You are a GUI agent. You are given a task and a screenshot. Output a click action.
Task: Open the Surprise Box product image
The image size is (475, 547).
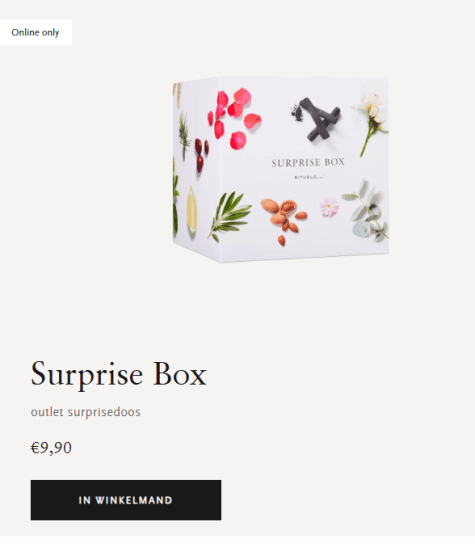[x=281, y=169]
